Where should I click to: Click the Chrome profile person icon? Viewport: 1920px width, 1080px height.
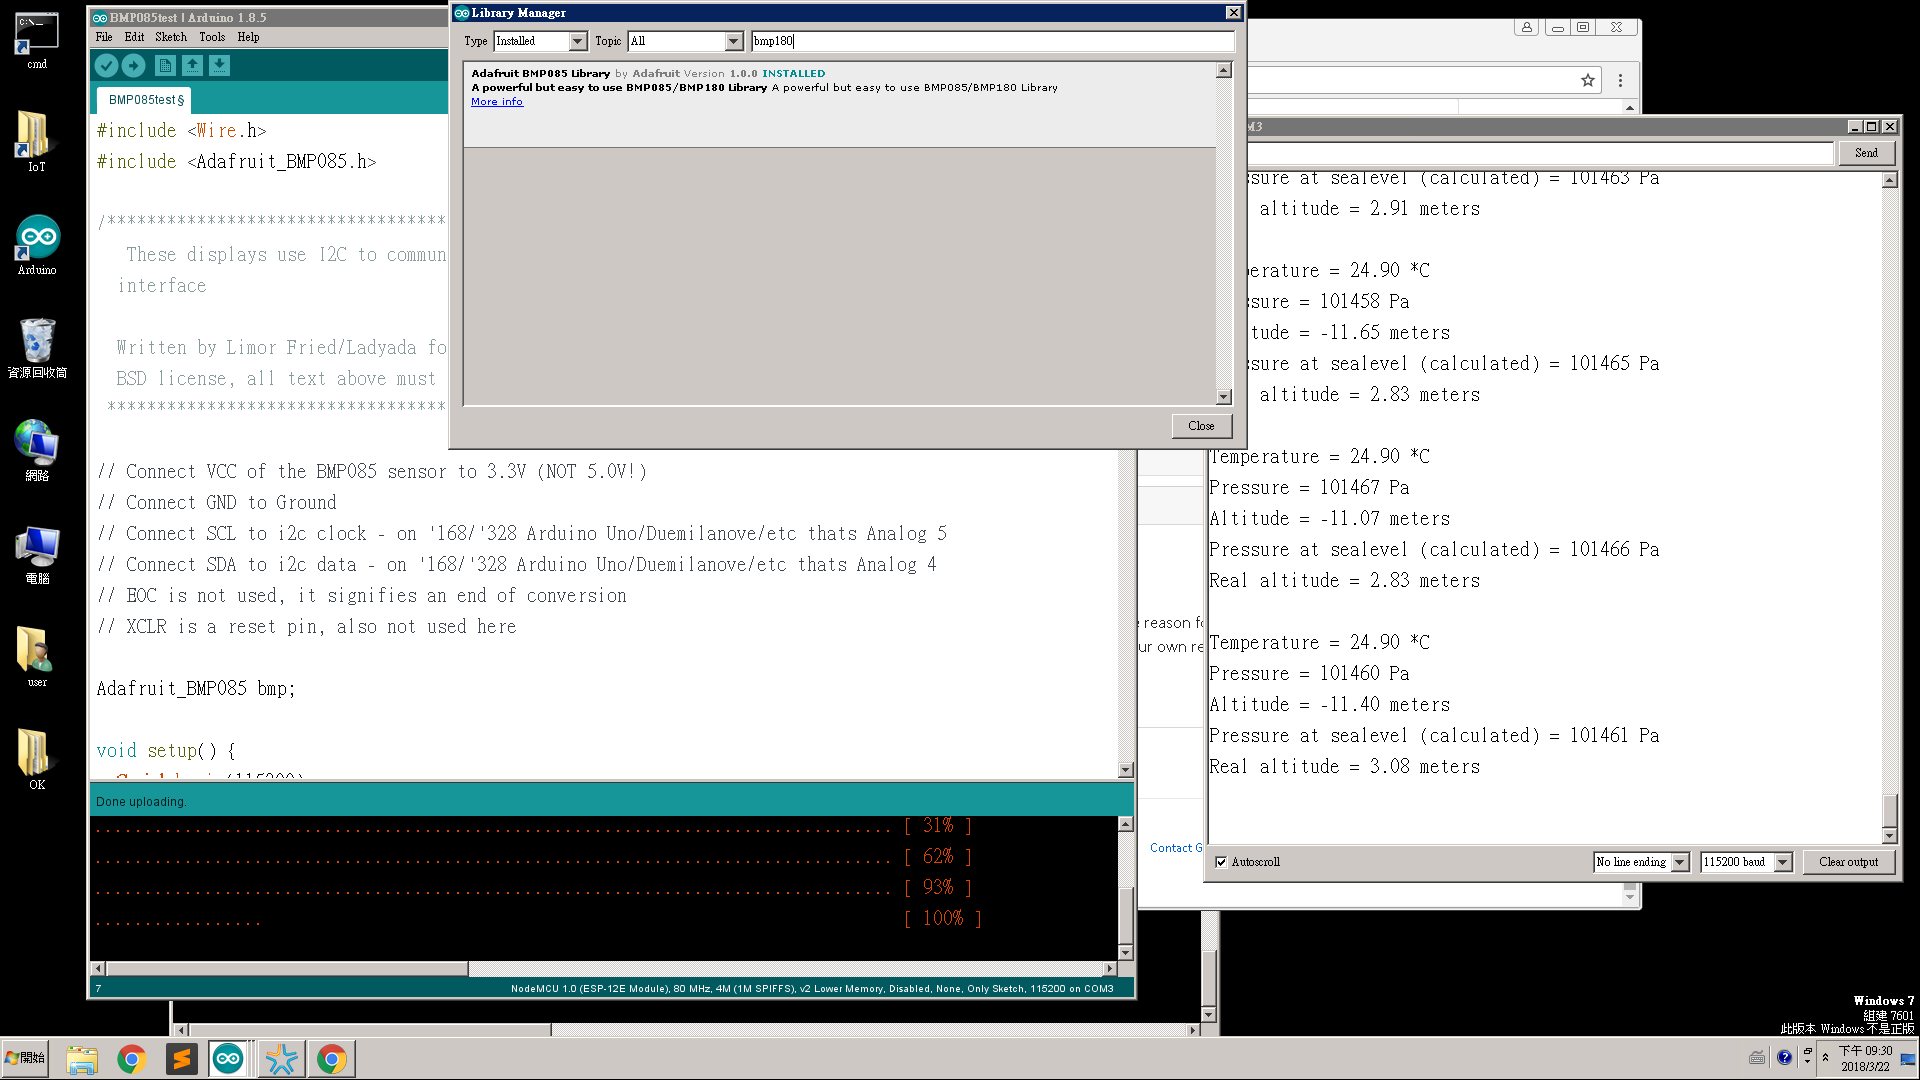click(1526, 27)
